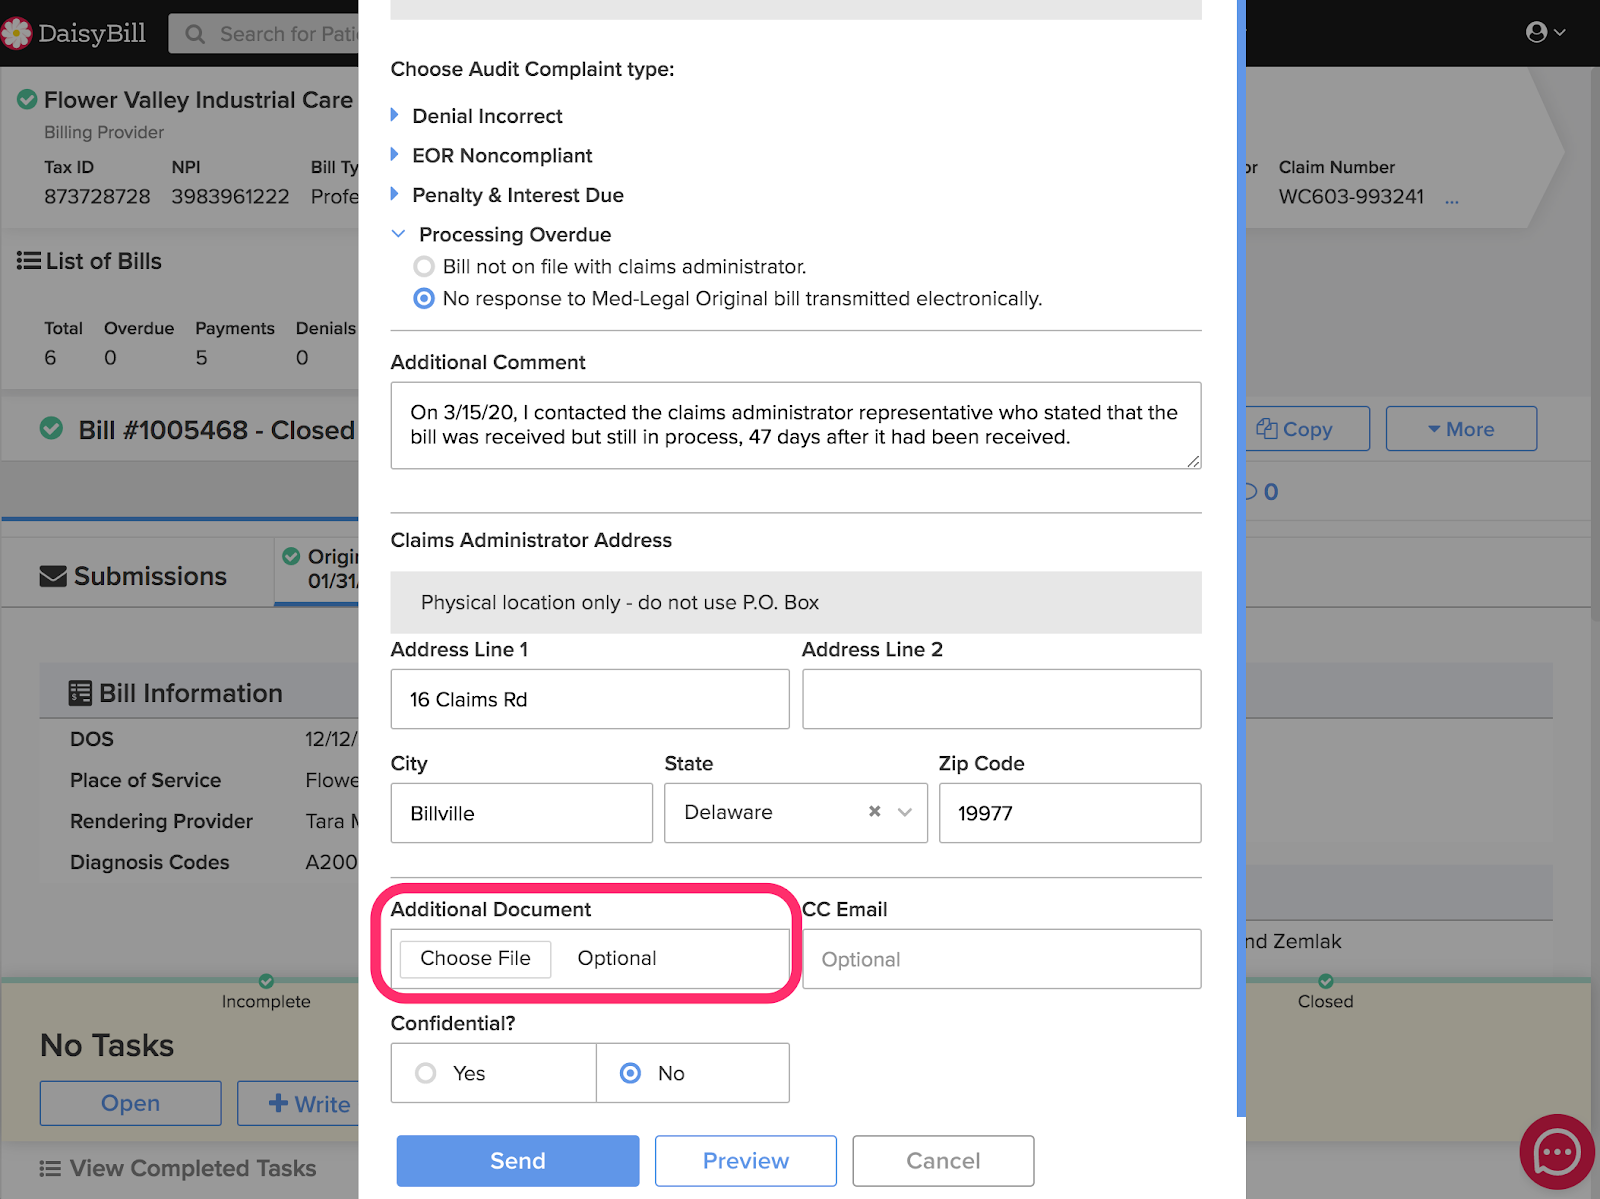Click the NPI value 3983961222

click(x=230, y=197)
